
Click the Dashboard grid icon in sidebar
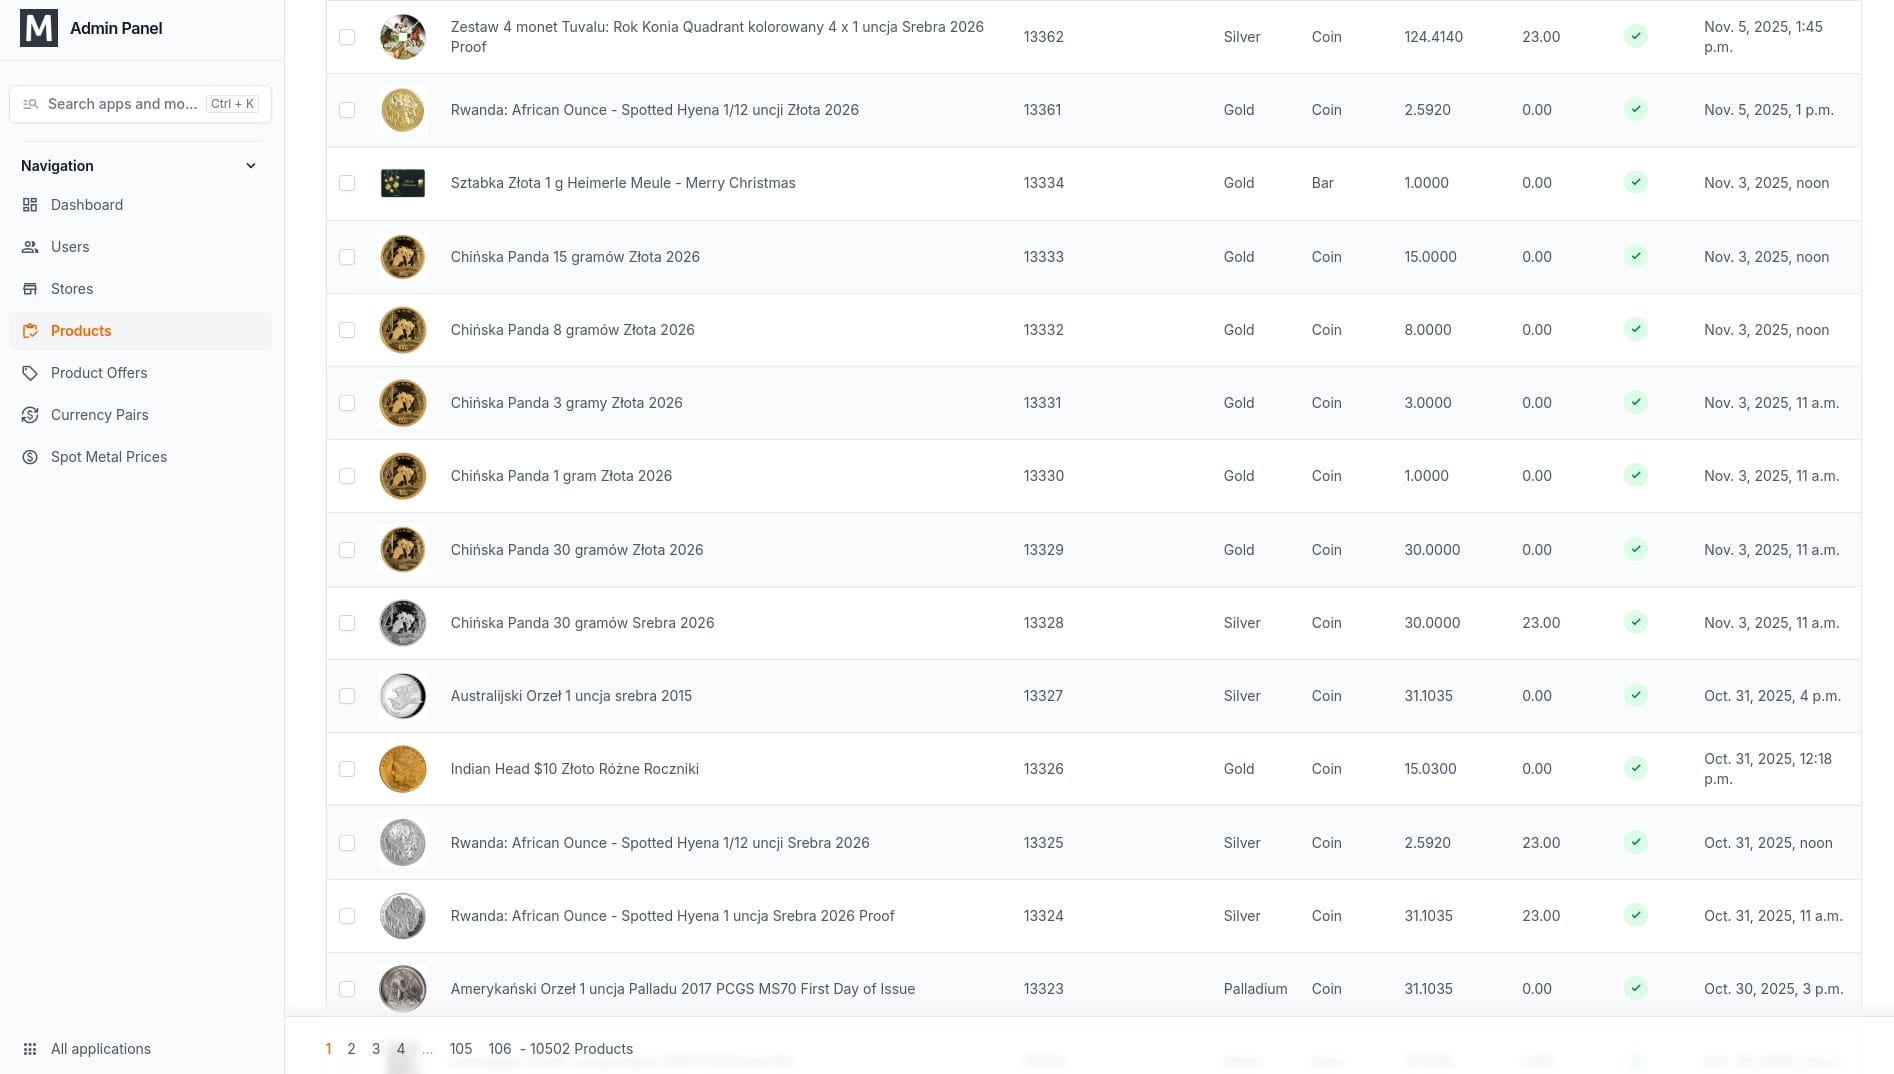30,205
